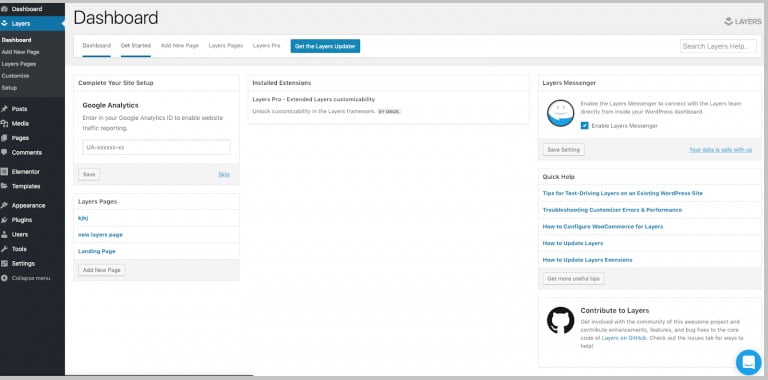Click the Dashboard gauge icon in sidebar
This screenshot has height=380, width=768.
click(4, 9)
